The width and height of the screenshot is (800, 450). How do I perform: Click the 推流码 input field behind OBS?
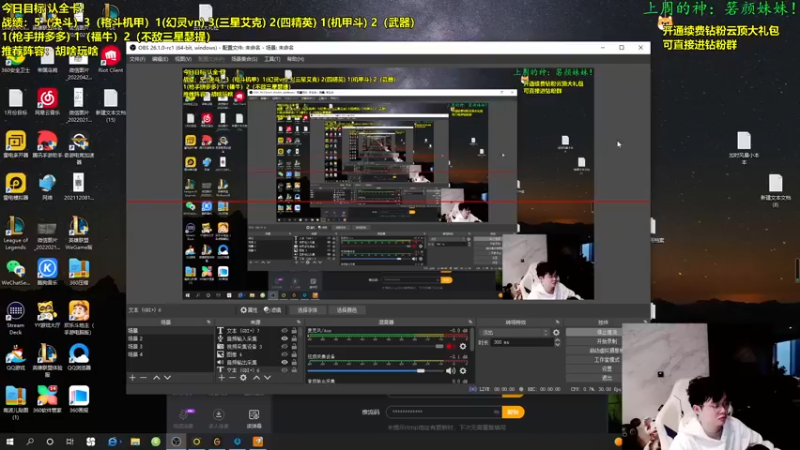[443, 412]
